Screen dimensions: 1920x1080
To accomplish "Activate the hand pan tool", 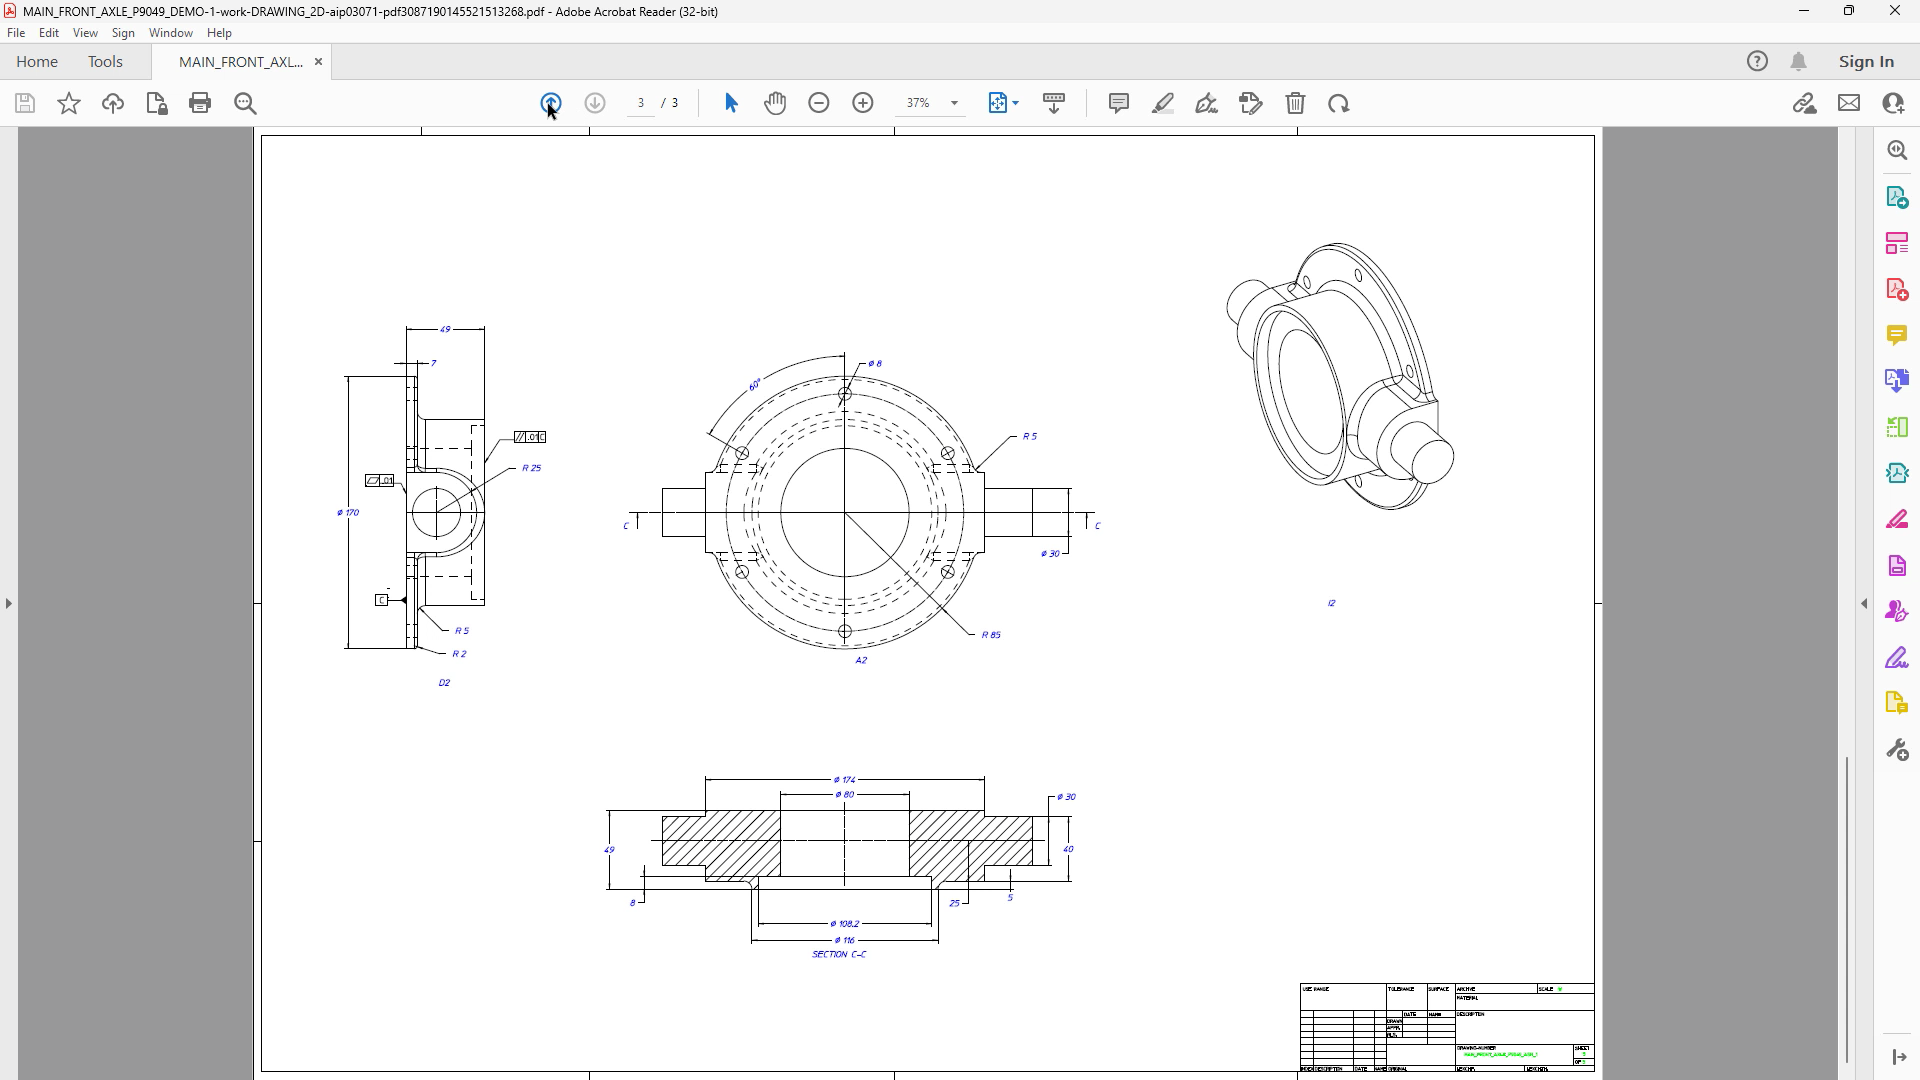I will click(775, 103).
